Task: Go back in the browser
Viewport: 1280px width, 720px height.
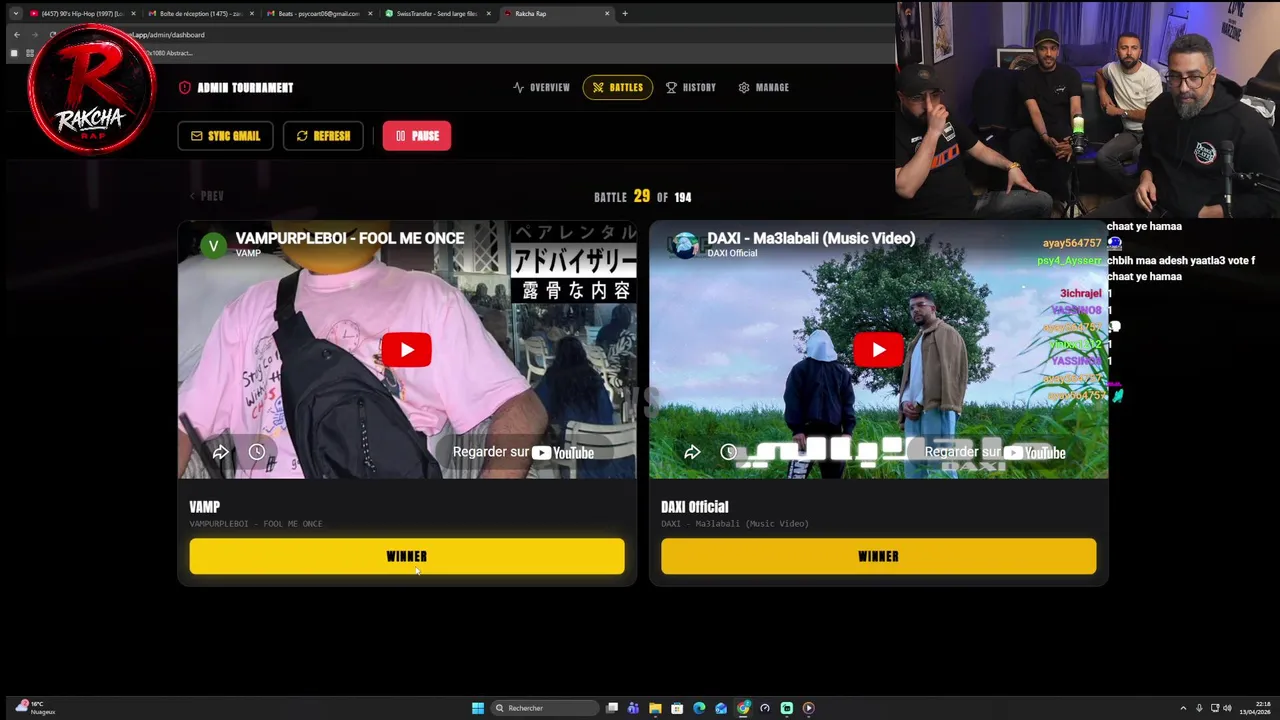Action: pyautogui.click(x=16, y=35)
